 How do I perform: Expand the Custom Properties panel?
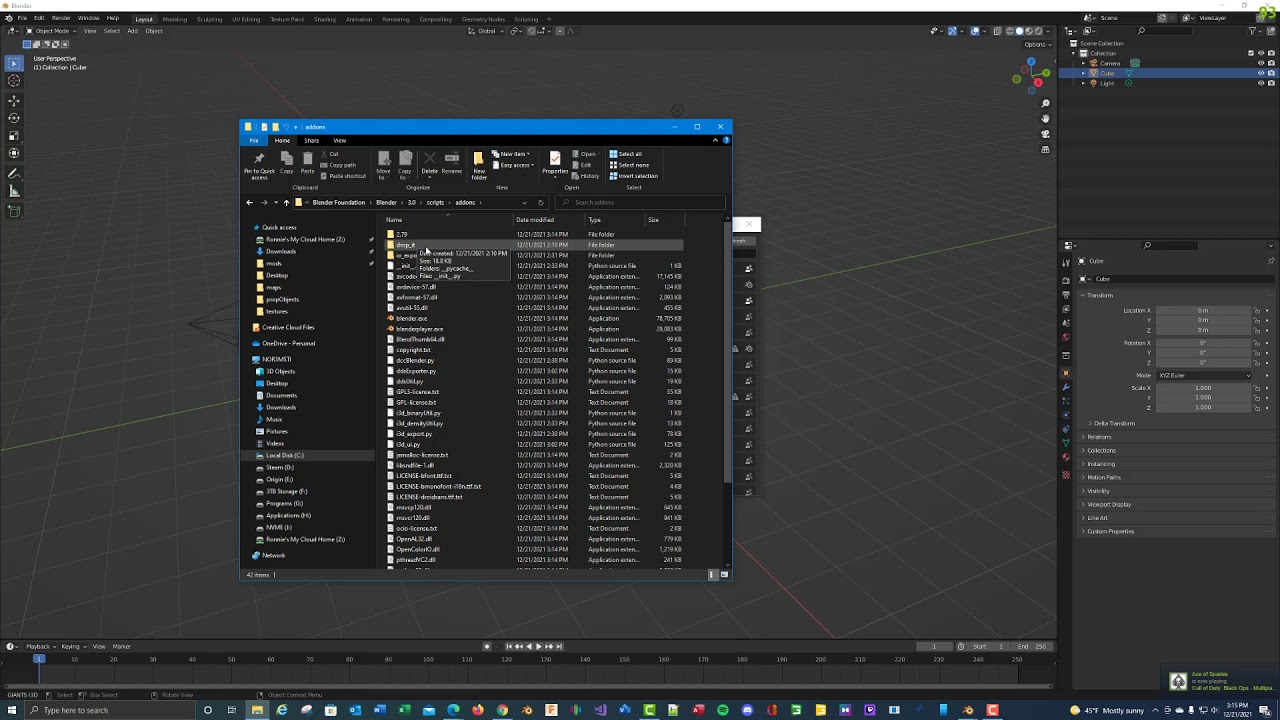click(x=1109, y=531)
